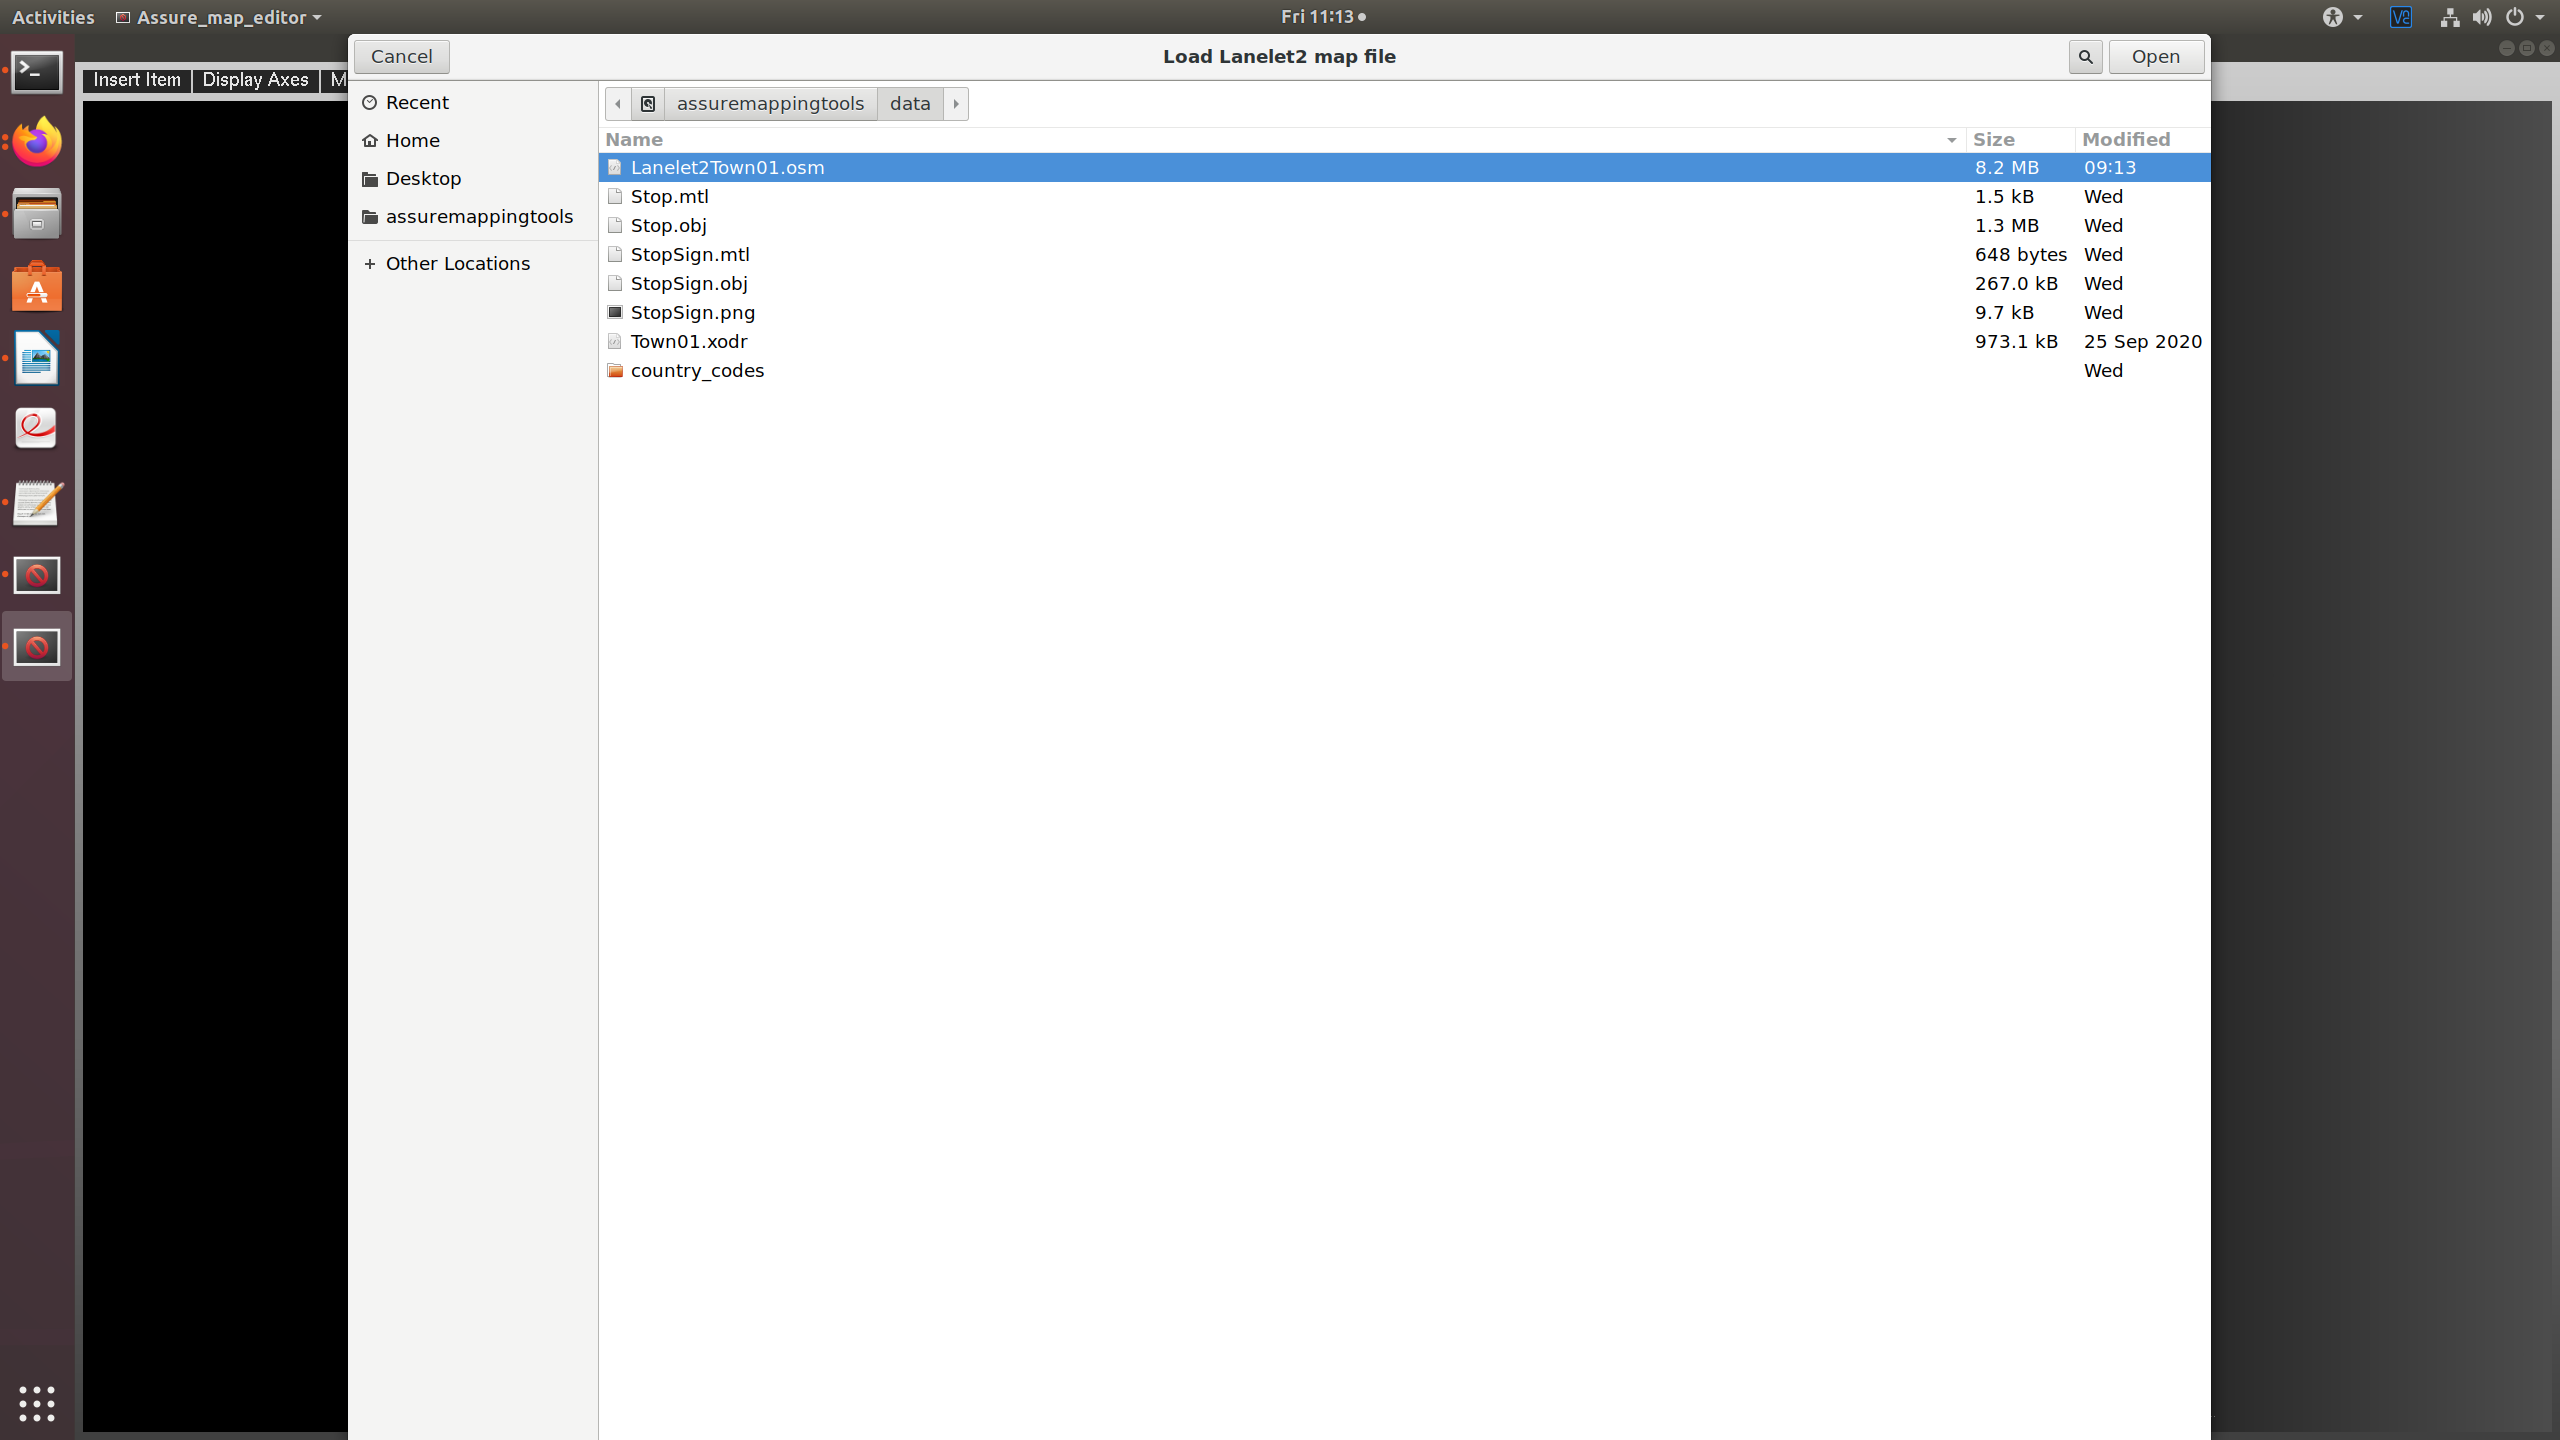Launch LibreOffice Writer from the dock
This screenshot has height=1440, width=2560.
pos(36,358)
